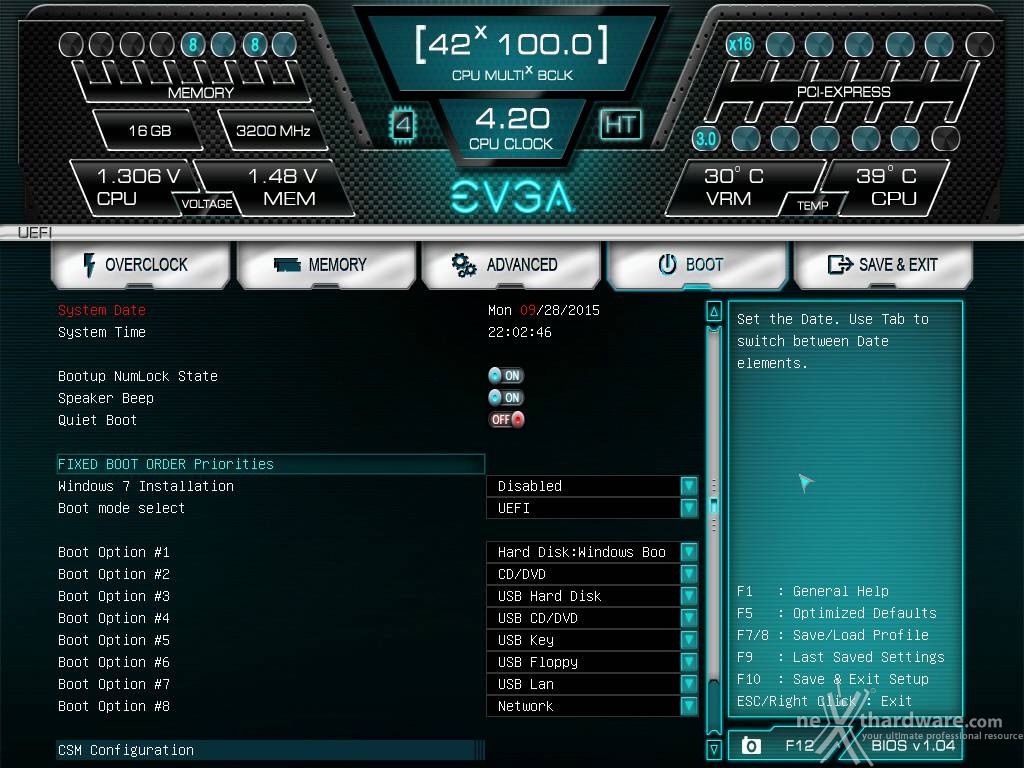Expand Boot Option #4 USB CD/DVD dropdown
Image resolution: width=1024 pixels, height=768 pixels.
592,618
